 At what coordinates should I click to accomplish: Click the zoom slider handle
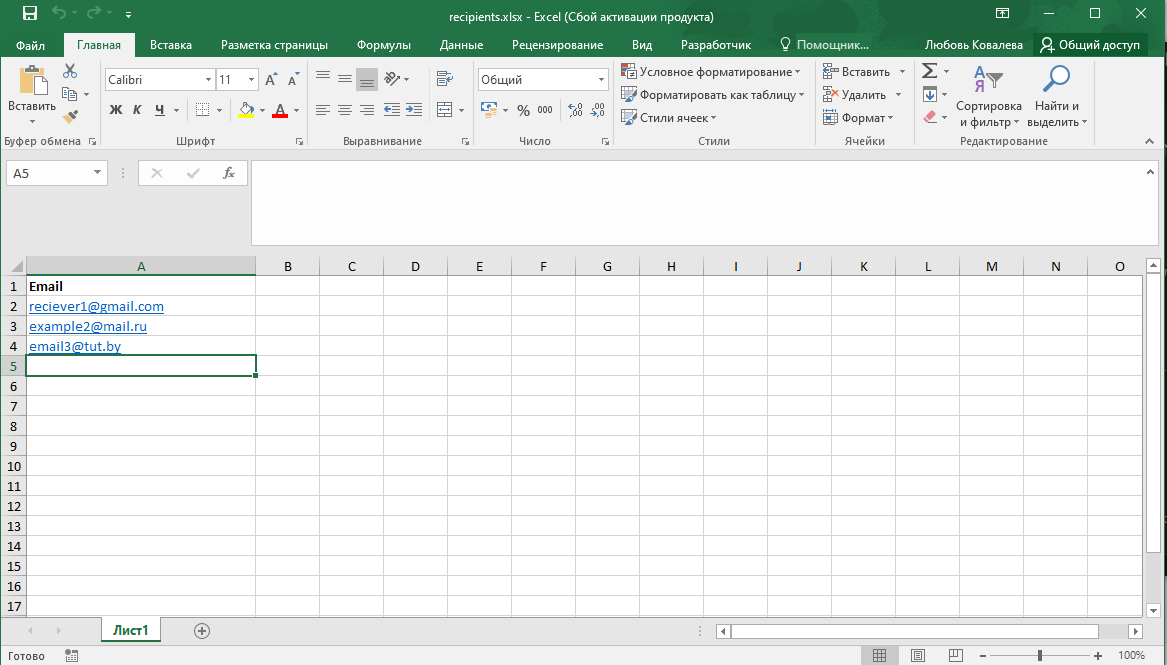(1040, 655)
